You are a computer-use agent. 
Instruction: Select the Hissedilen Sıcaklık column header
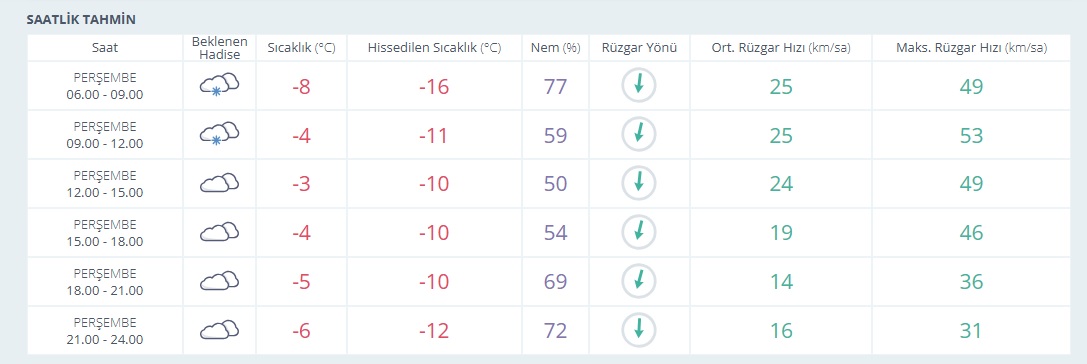434,48
